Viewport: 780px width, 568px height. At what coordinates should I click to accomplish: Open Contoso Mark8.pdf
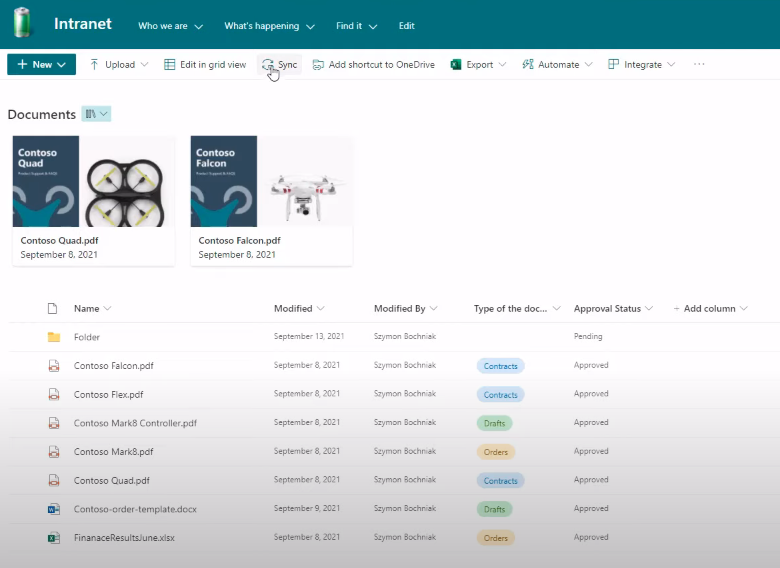113,452
